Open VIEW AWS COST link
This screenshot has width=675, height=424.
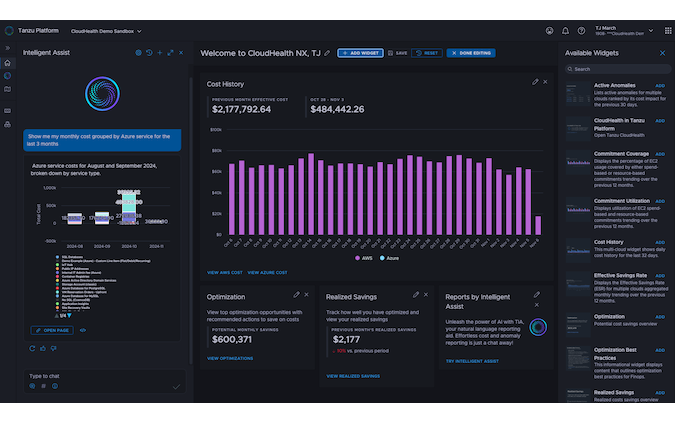pyautogui.click(x=225, y=272)
